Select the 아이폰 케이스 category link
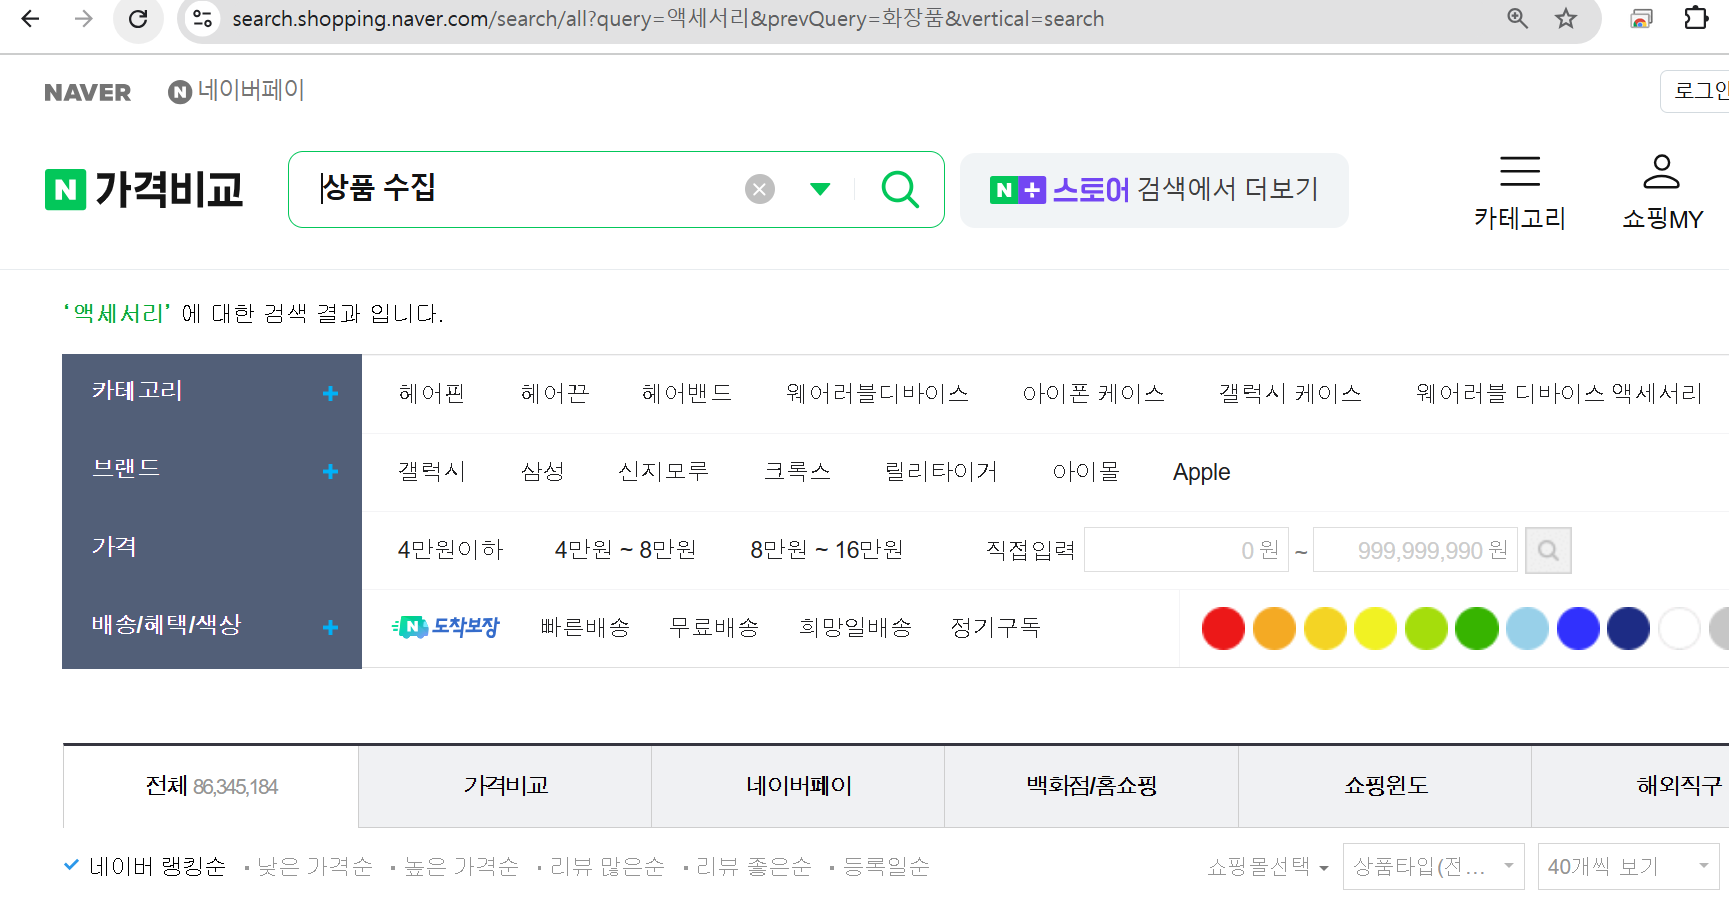Viewport: 1729px width, 900px height. (1093, 393)
